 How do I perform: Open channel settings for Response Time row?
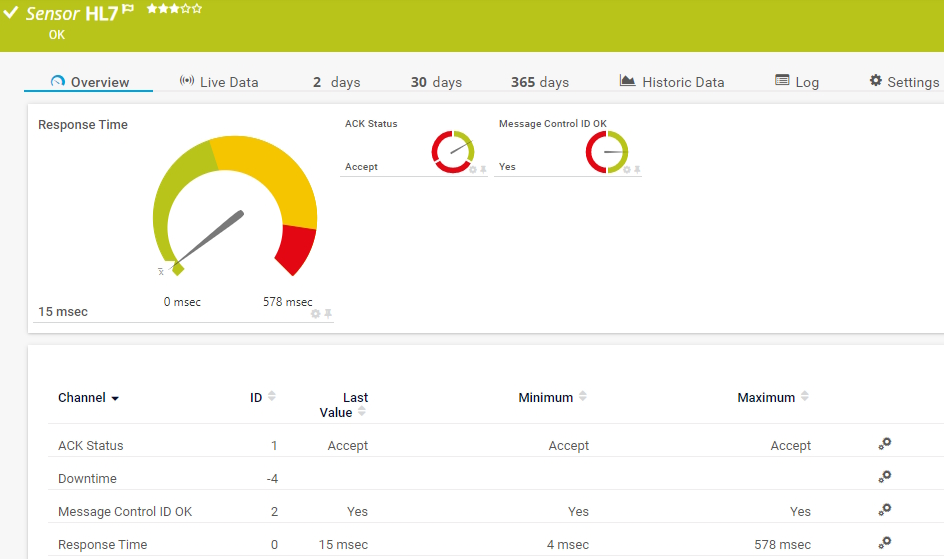884,543
